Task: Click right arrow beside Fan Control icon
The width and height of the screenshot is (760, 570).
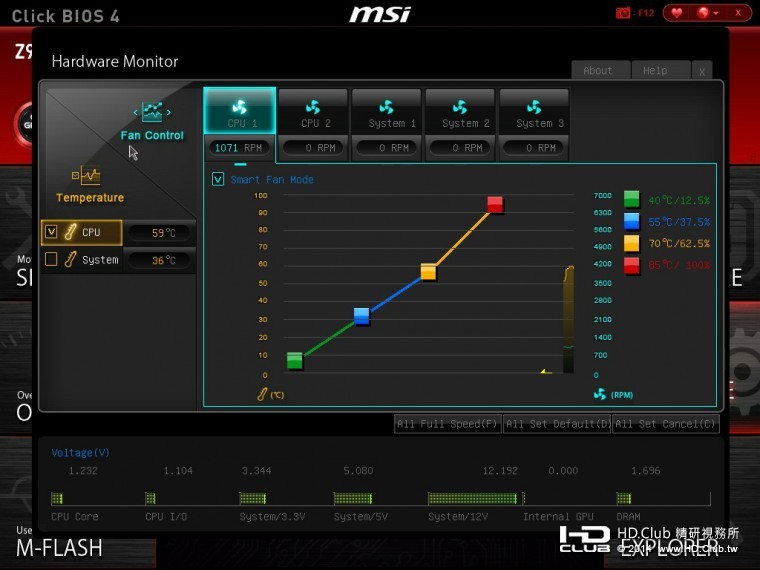Action: click(169, 112)
